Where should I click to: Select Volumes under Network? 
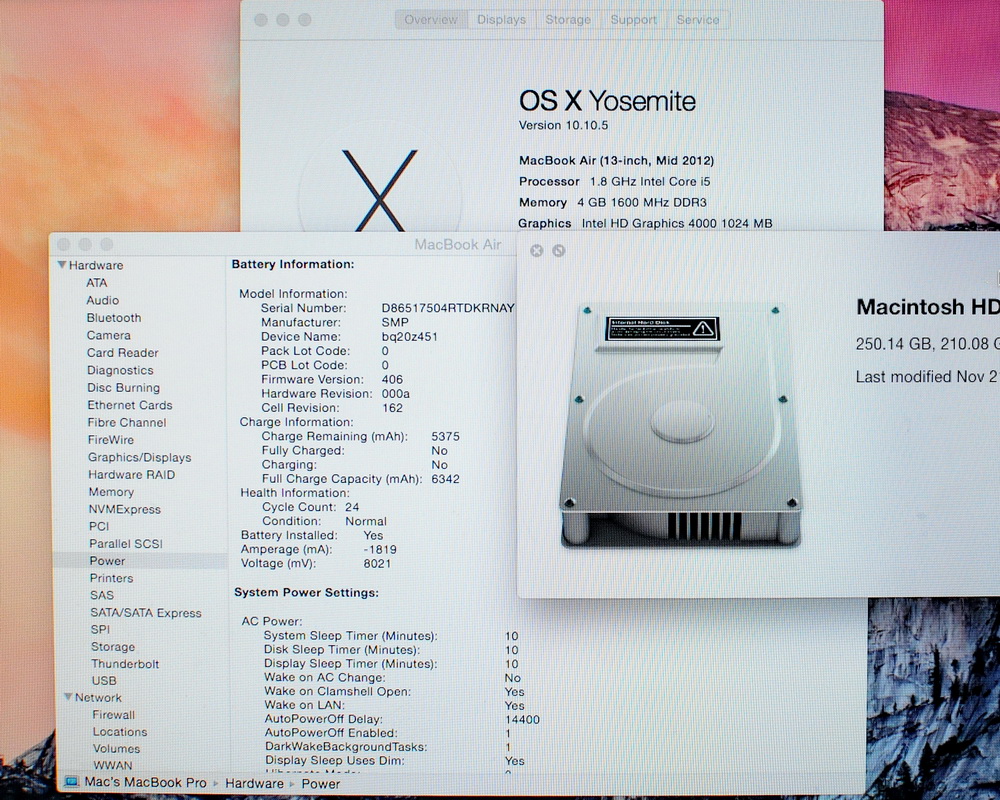tap(116, 748)
